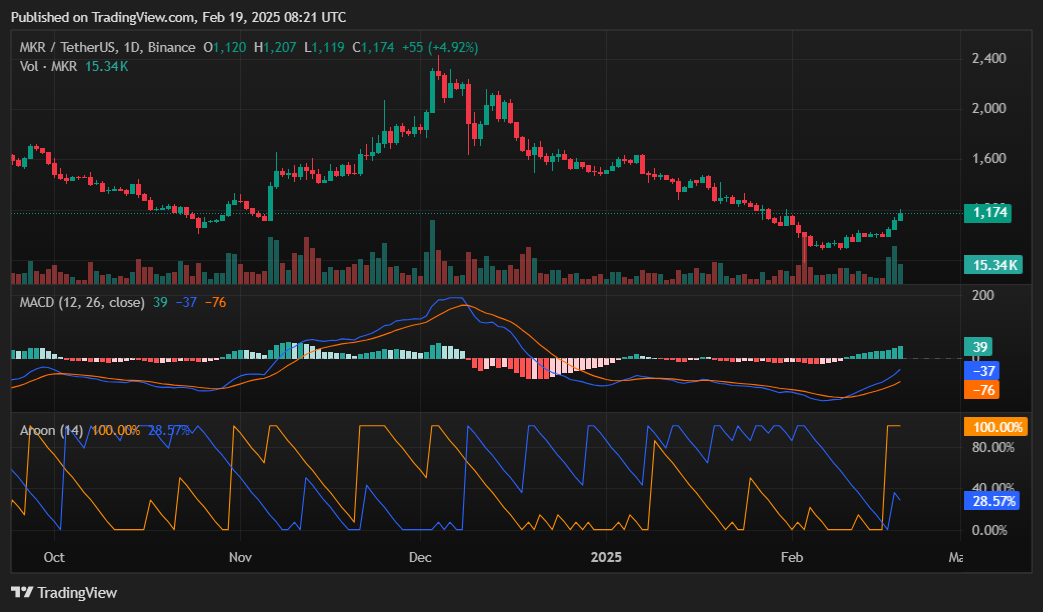Click the TradingView logo at bottom left
This screenshot has width=1043, height=612.
coord(64,592)
